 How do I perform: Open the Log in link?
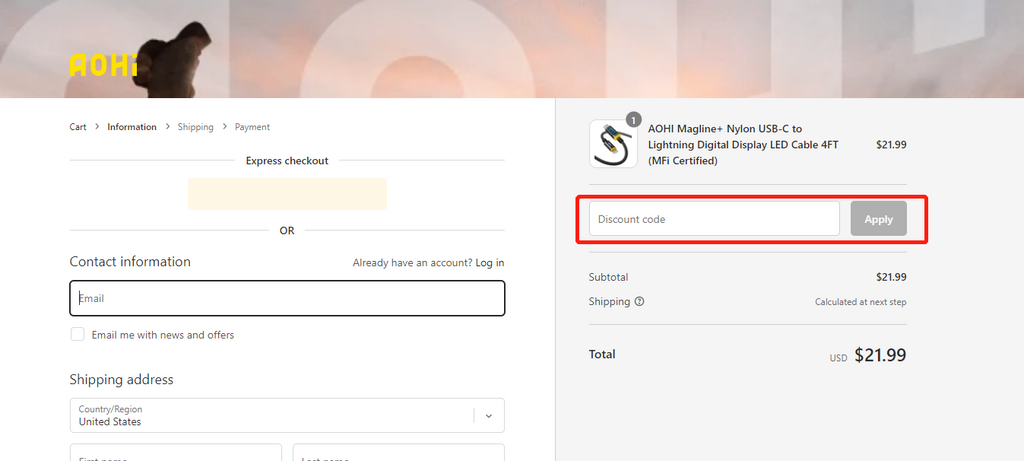coord(490,263)
